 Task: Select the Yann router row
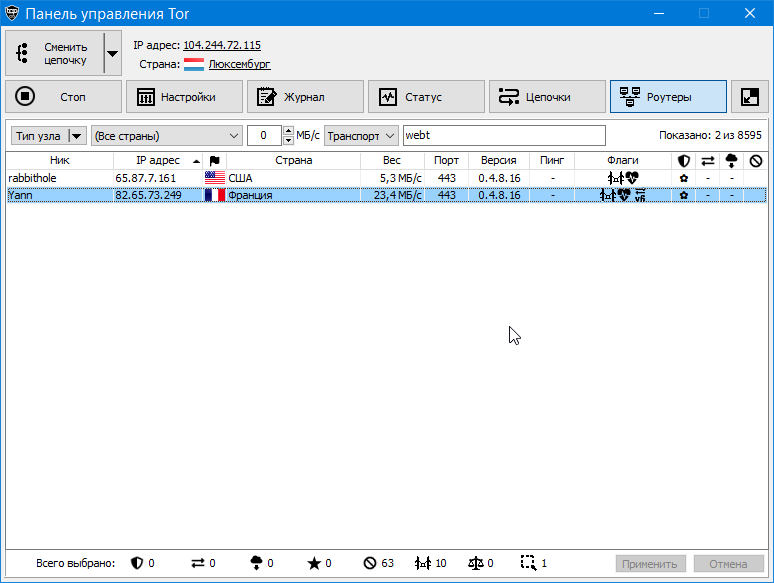click(x=387, y=195)
